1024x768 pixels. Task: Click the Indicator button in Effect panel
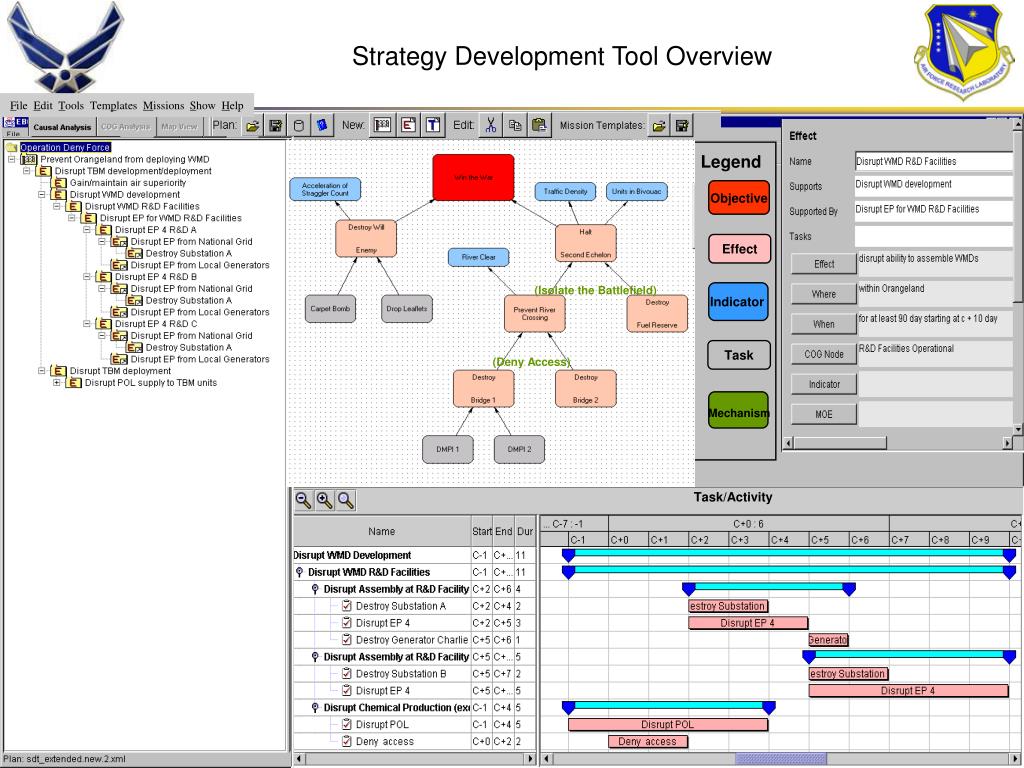[x=824, y=384]
